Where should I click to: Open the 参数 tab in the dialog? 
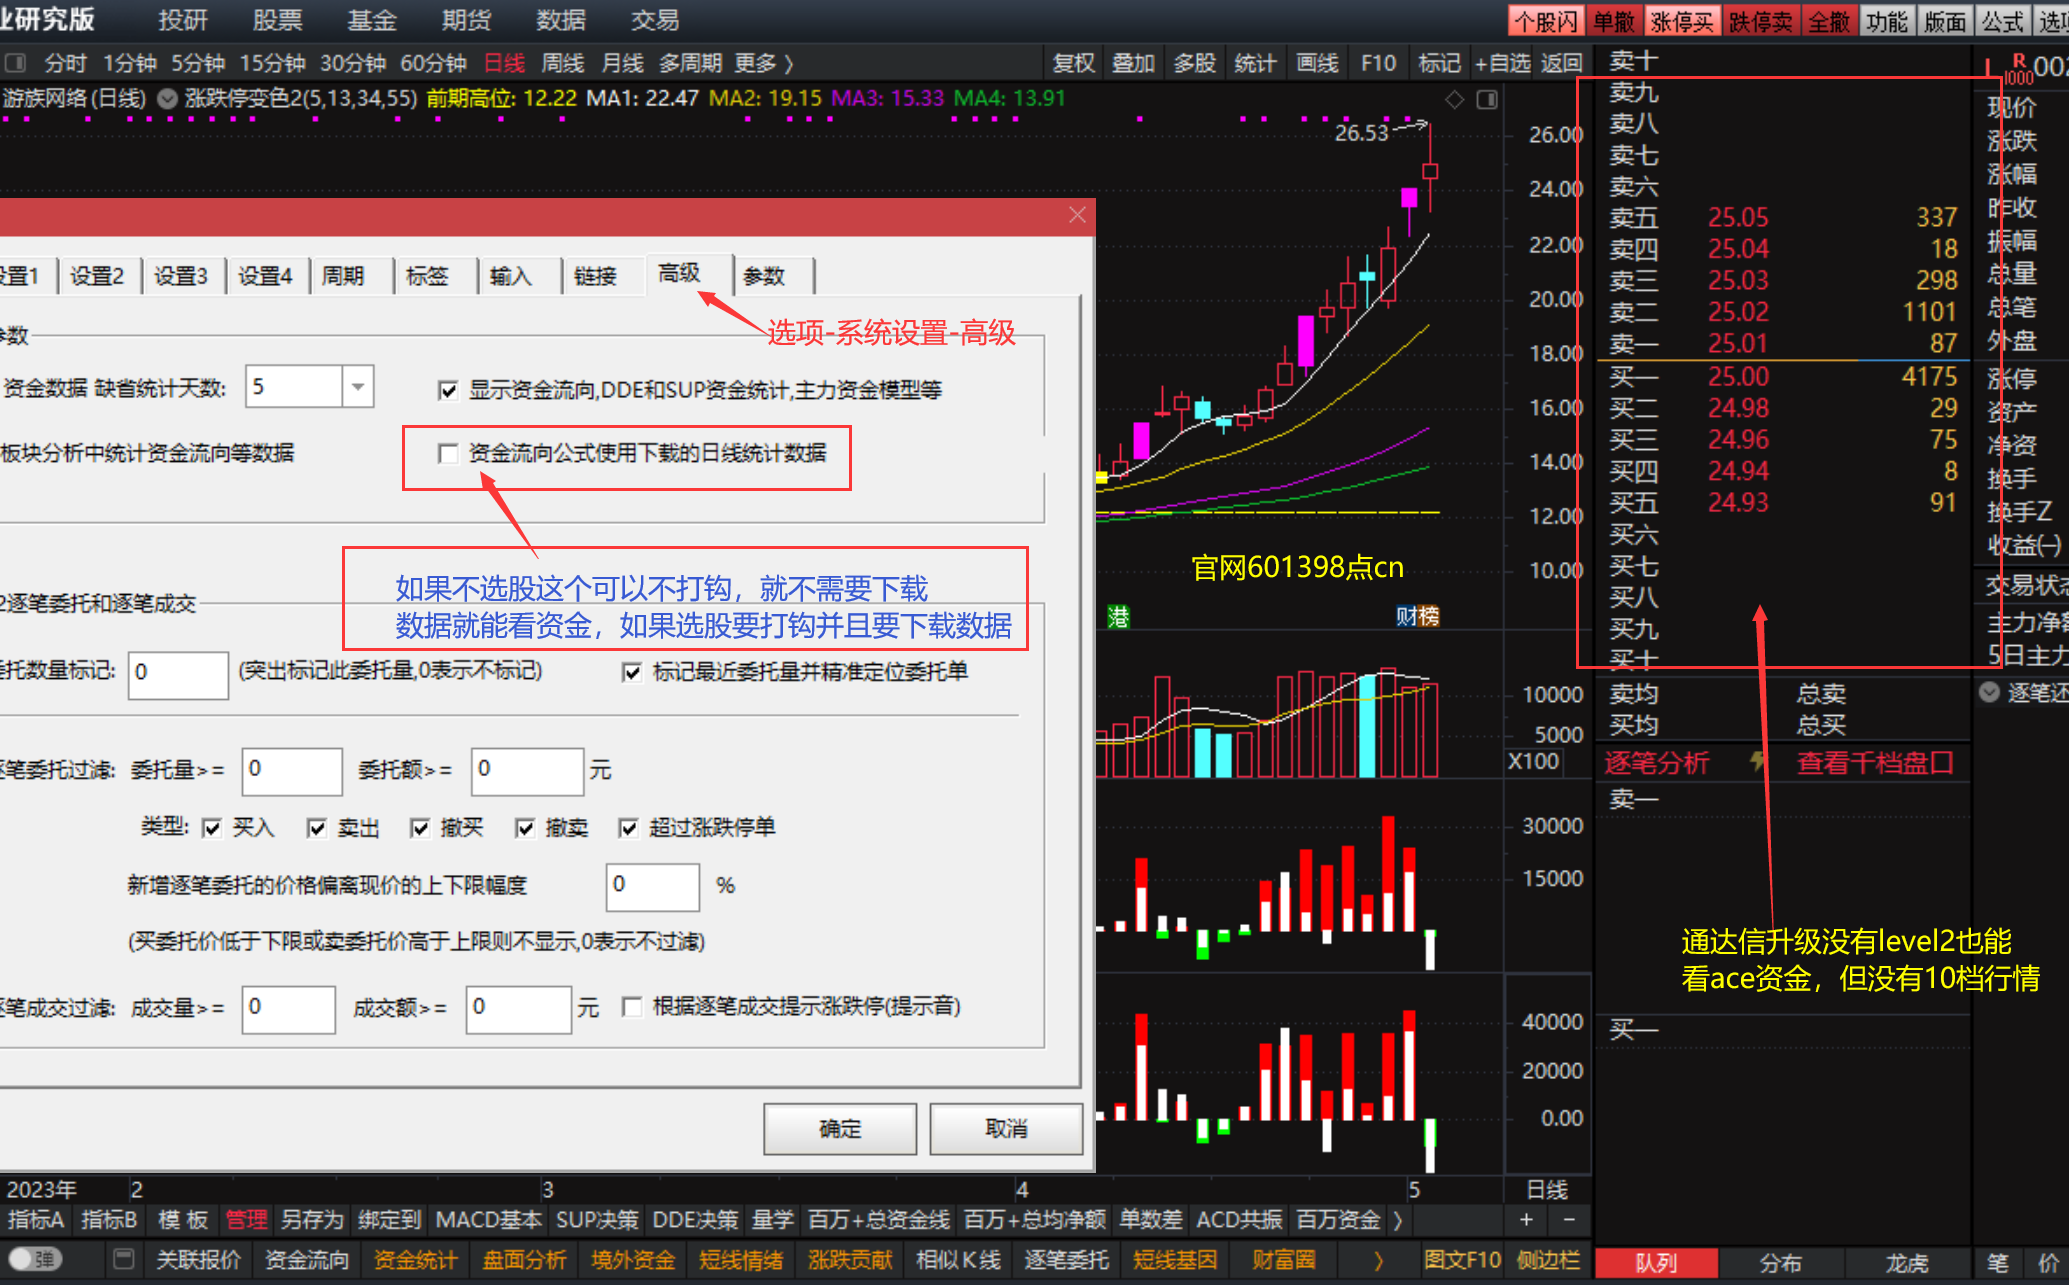point(764,276)
